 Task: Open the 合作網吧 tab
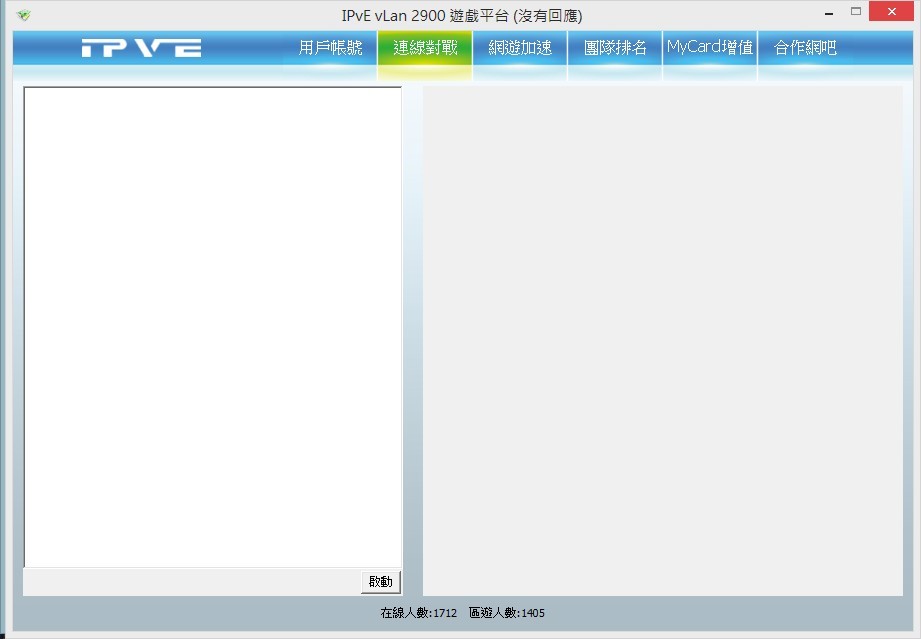[805, 48]
